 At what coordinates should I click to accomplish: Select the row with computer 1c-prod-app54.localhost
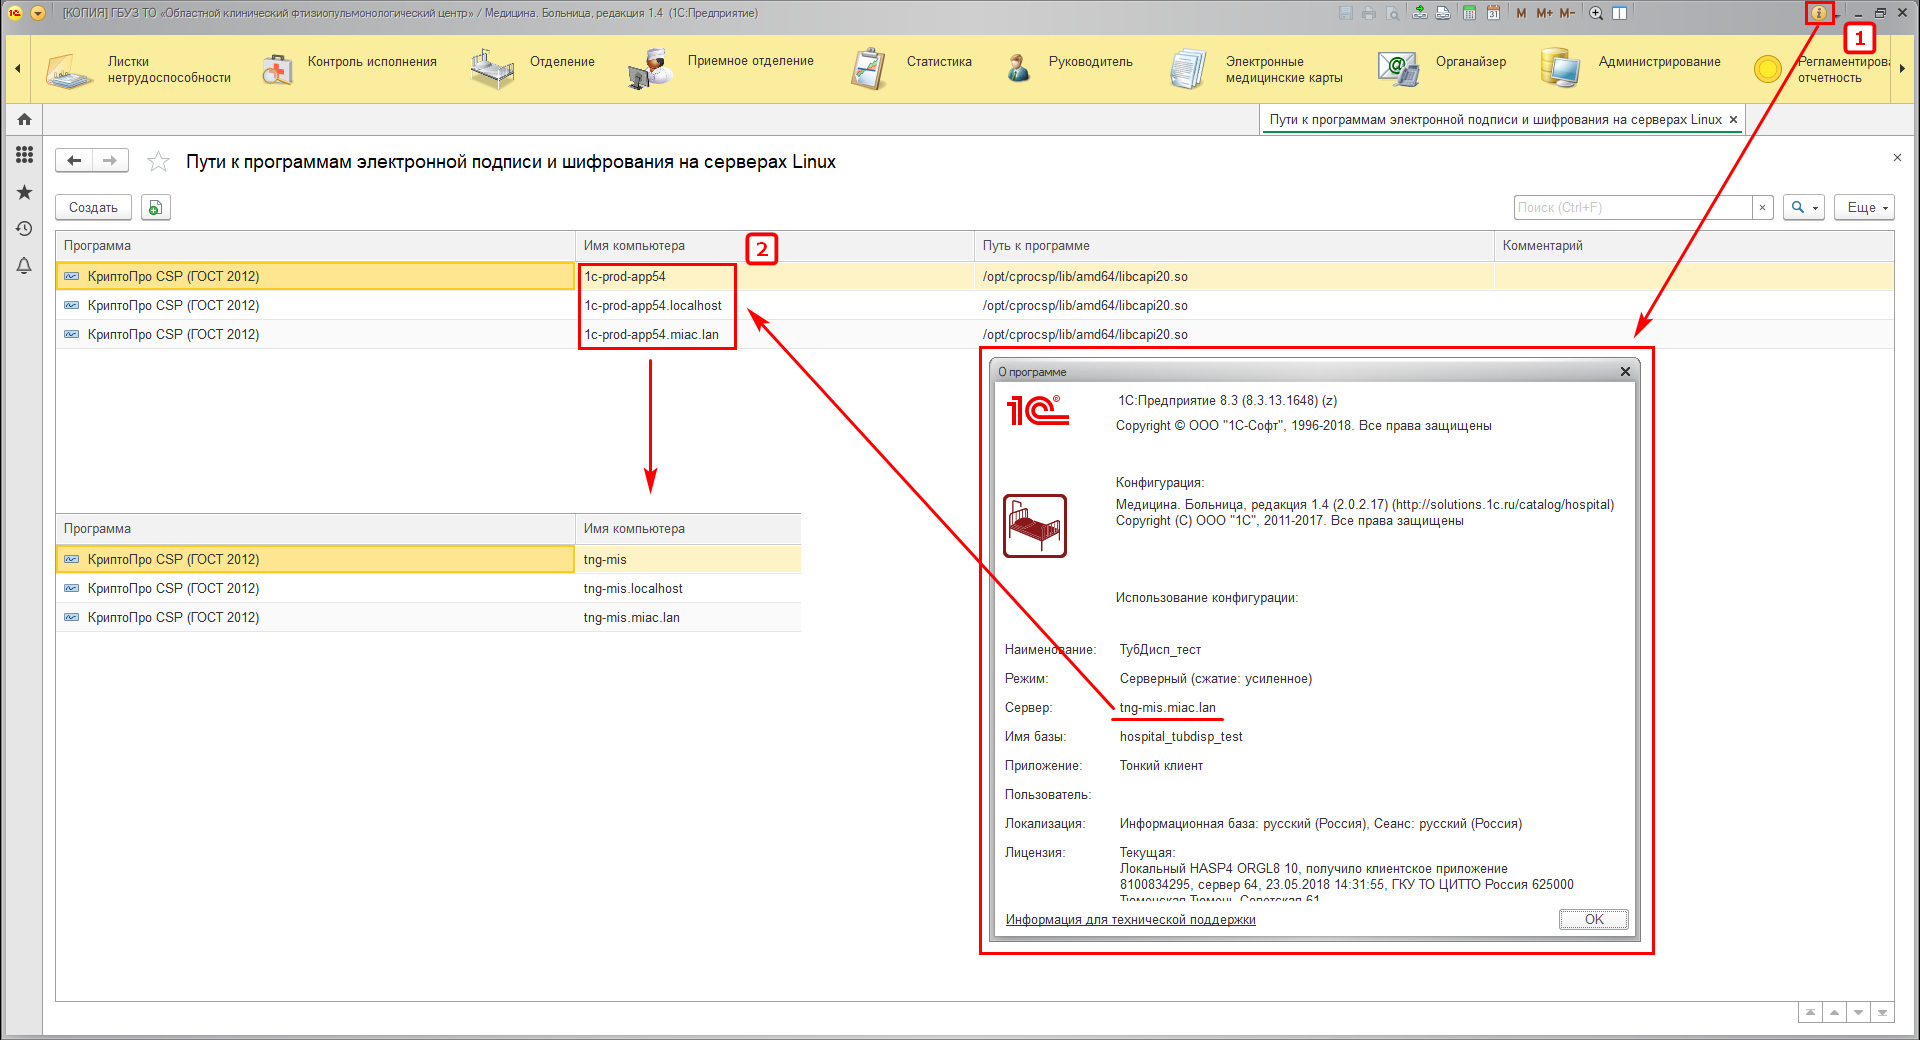[x=975, y=305]
